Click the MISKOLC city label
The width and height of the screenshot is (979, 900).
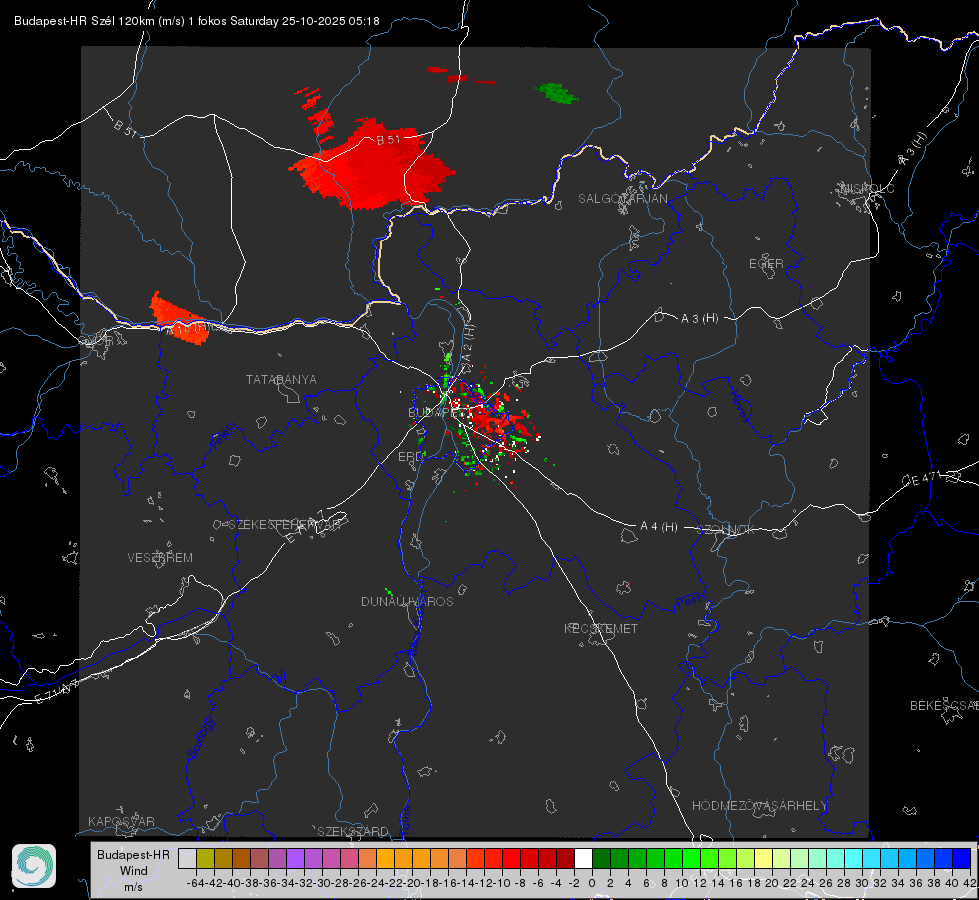(867, 188)
